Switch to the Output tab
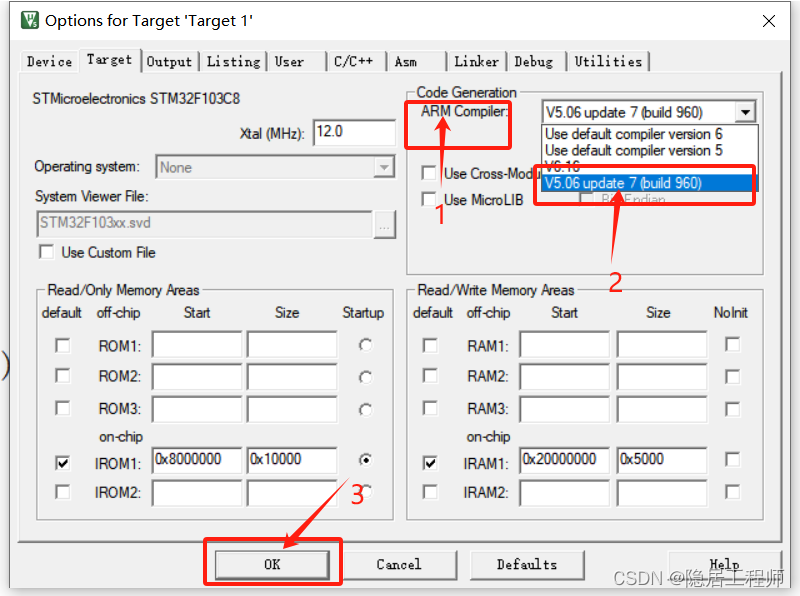800x596 pixels. 169,62
